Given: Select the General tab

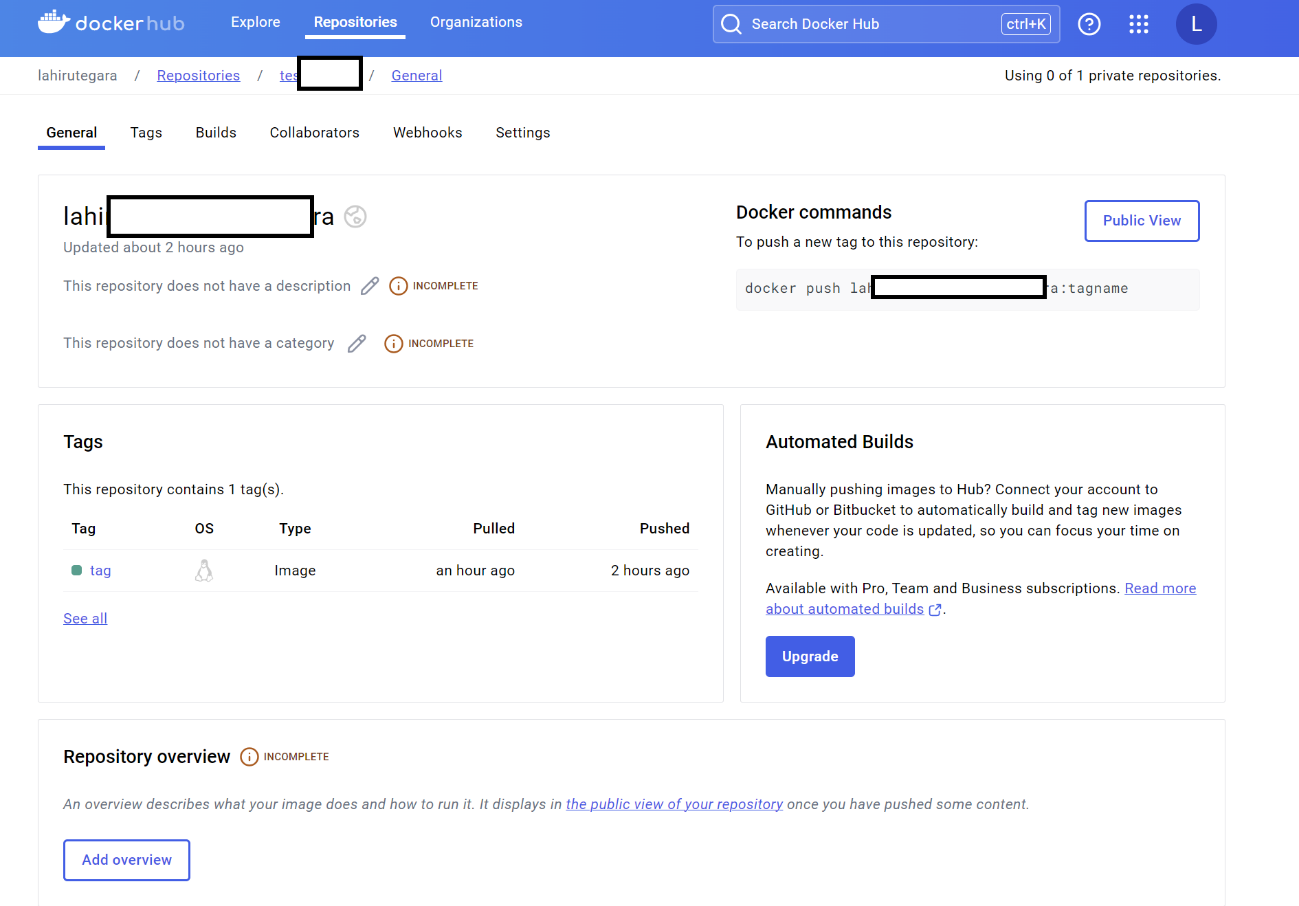Looking at the screenshot, I should [72, 132].
